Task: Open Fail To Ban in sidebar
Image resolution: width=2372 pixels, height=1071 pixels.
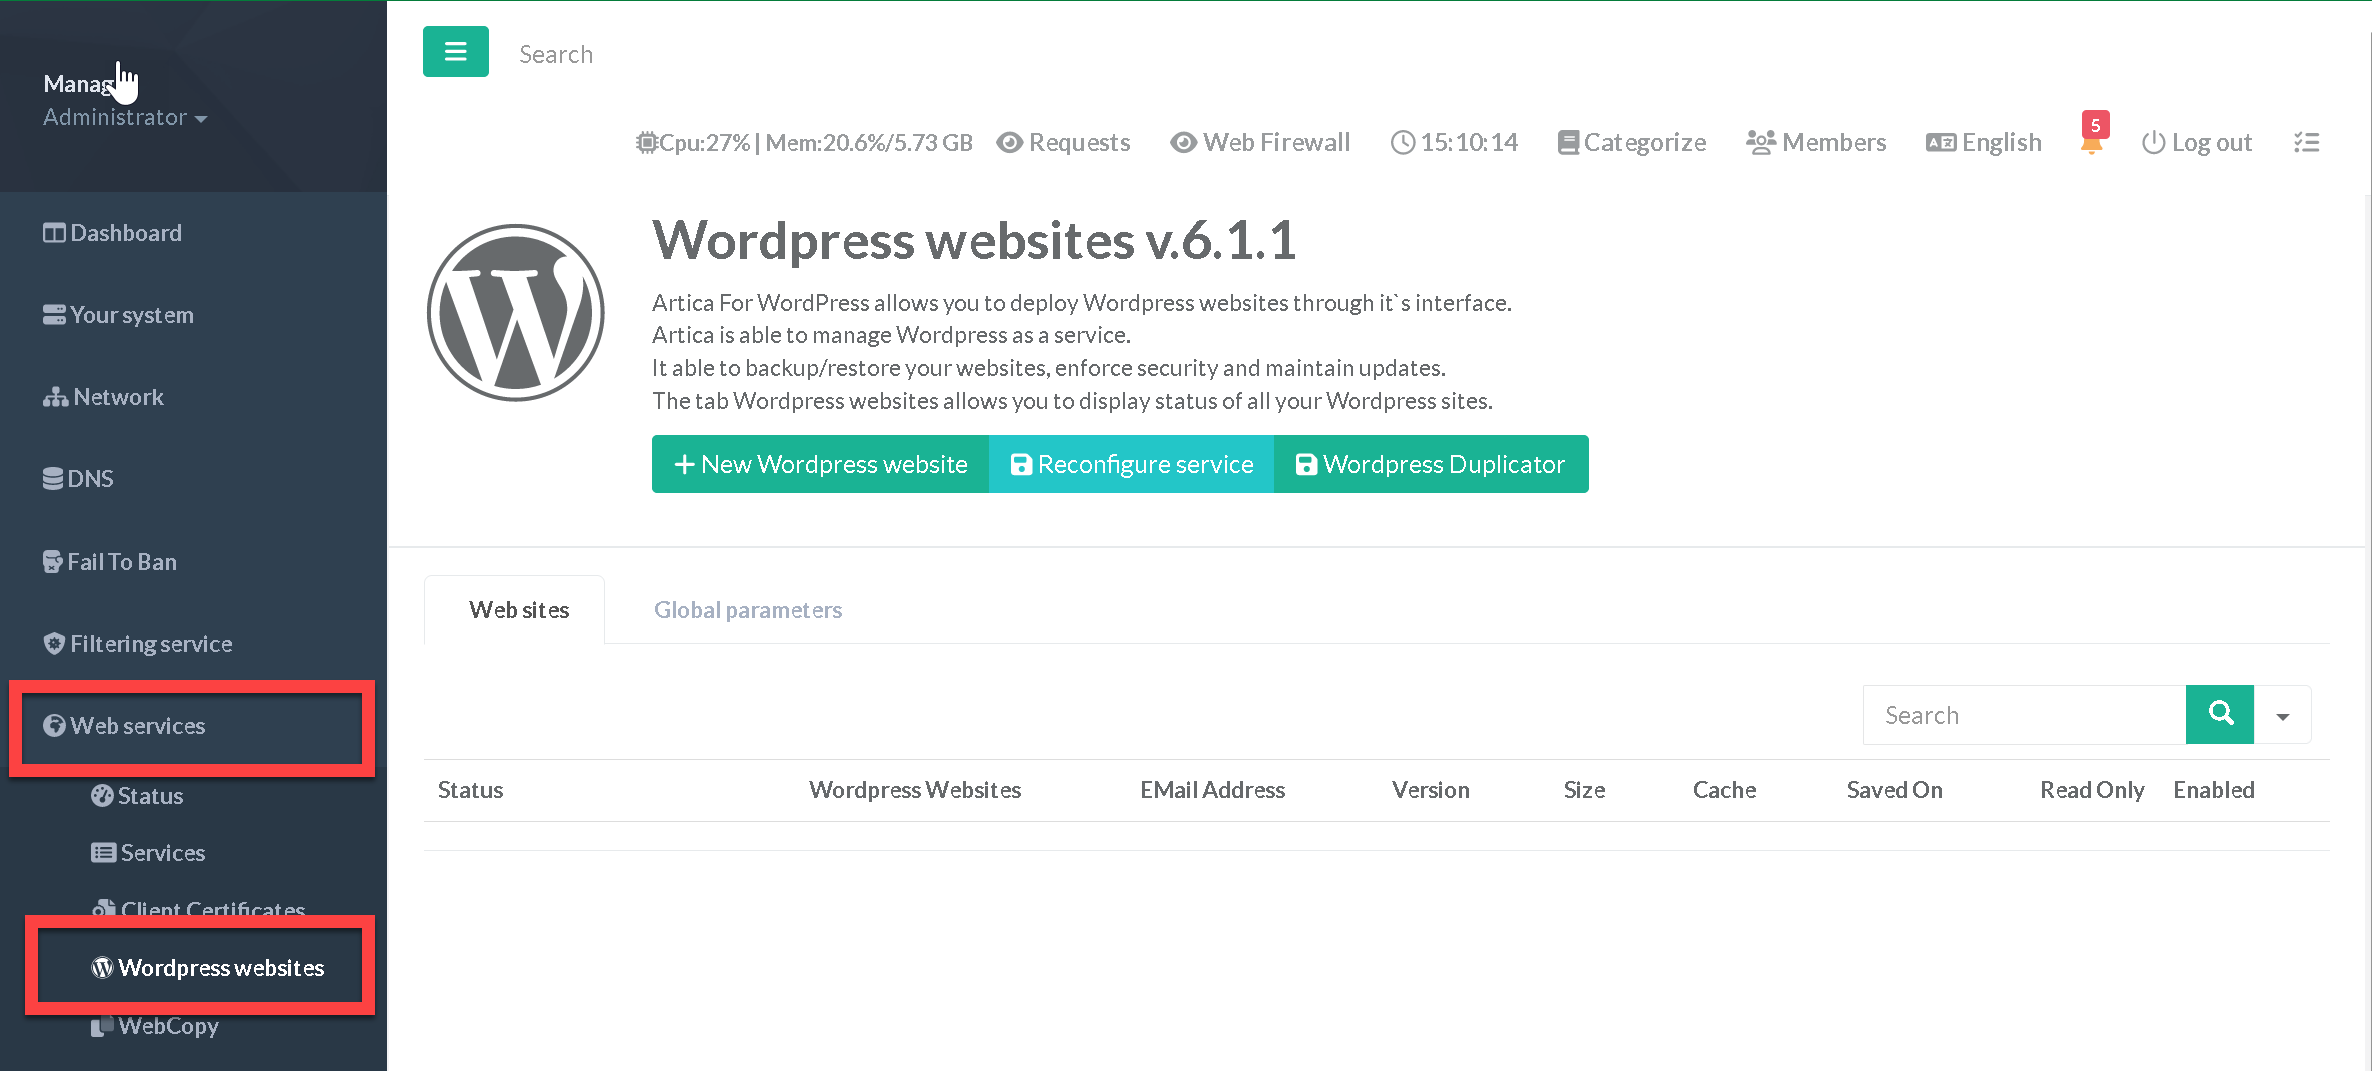Action: click(x=121, y=562)
